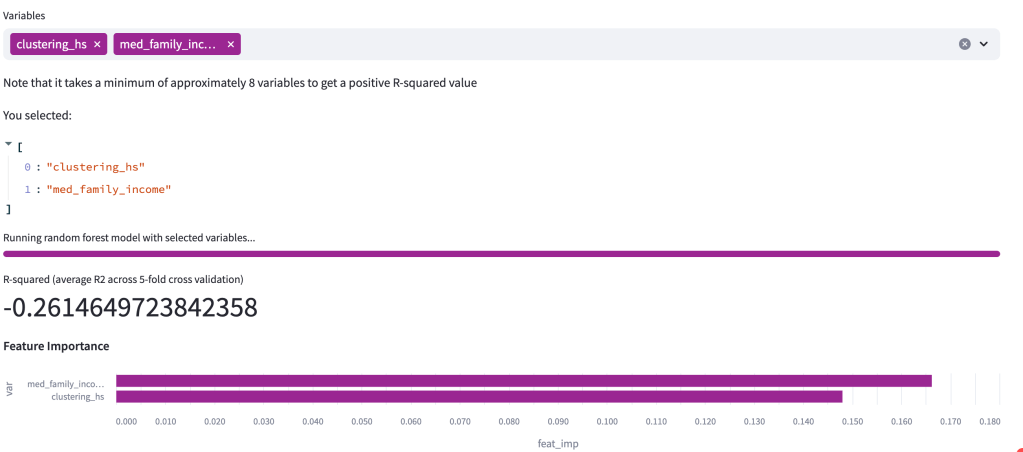The image size is (1023, 452).
Task: Click the "med_family_income" JSON string value
Action: 109,188
